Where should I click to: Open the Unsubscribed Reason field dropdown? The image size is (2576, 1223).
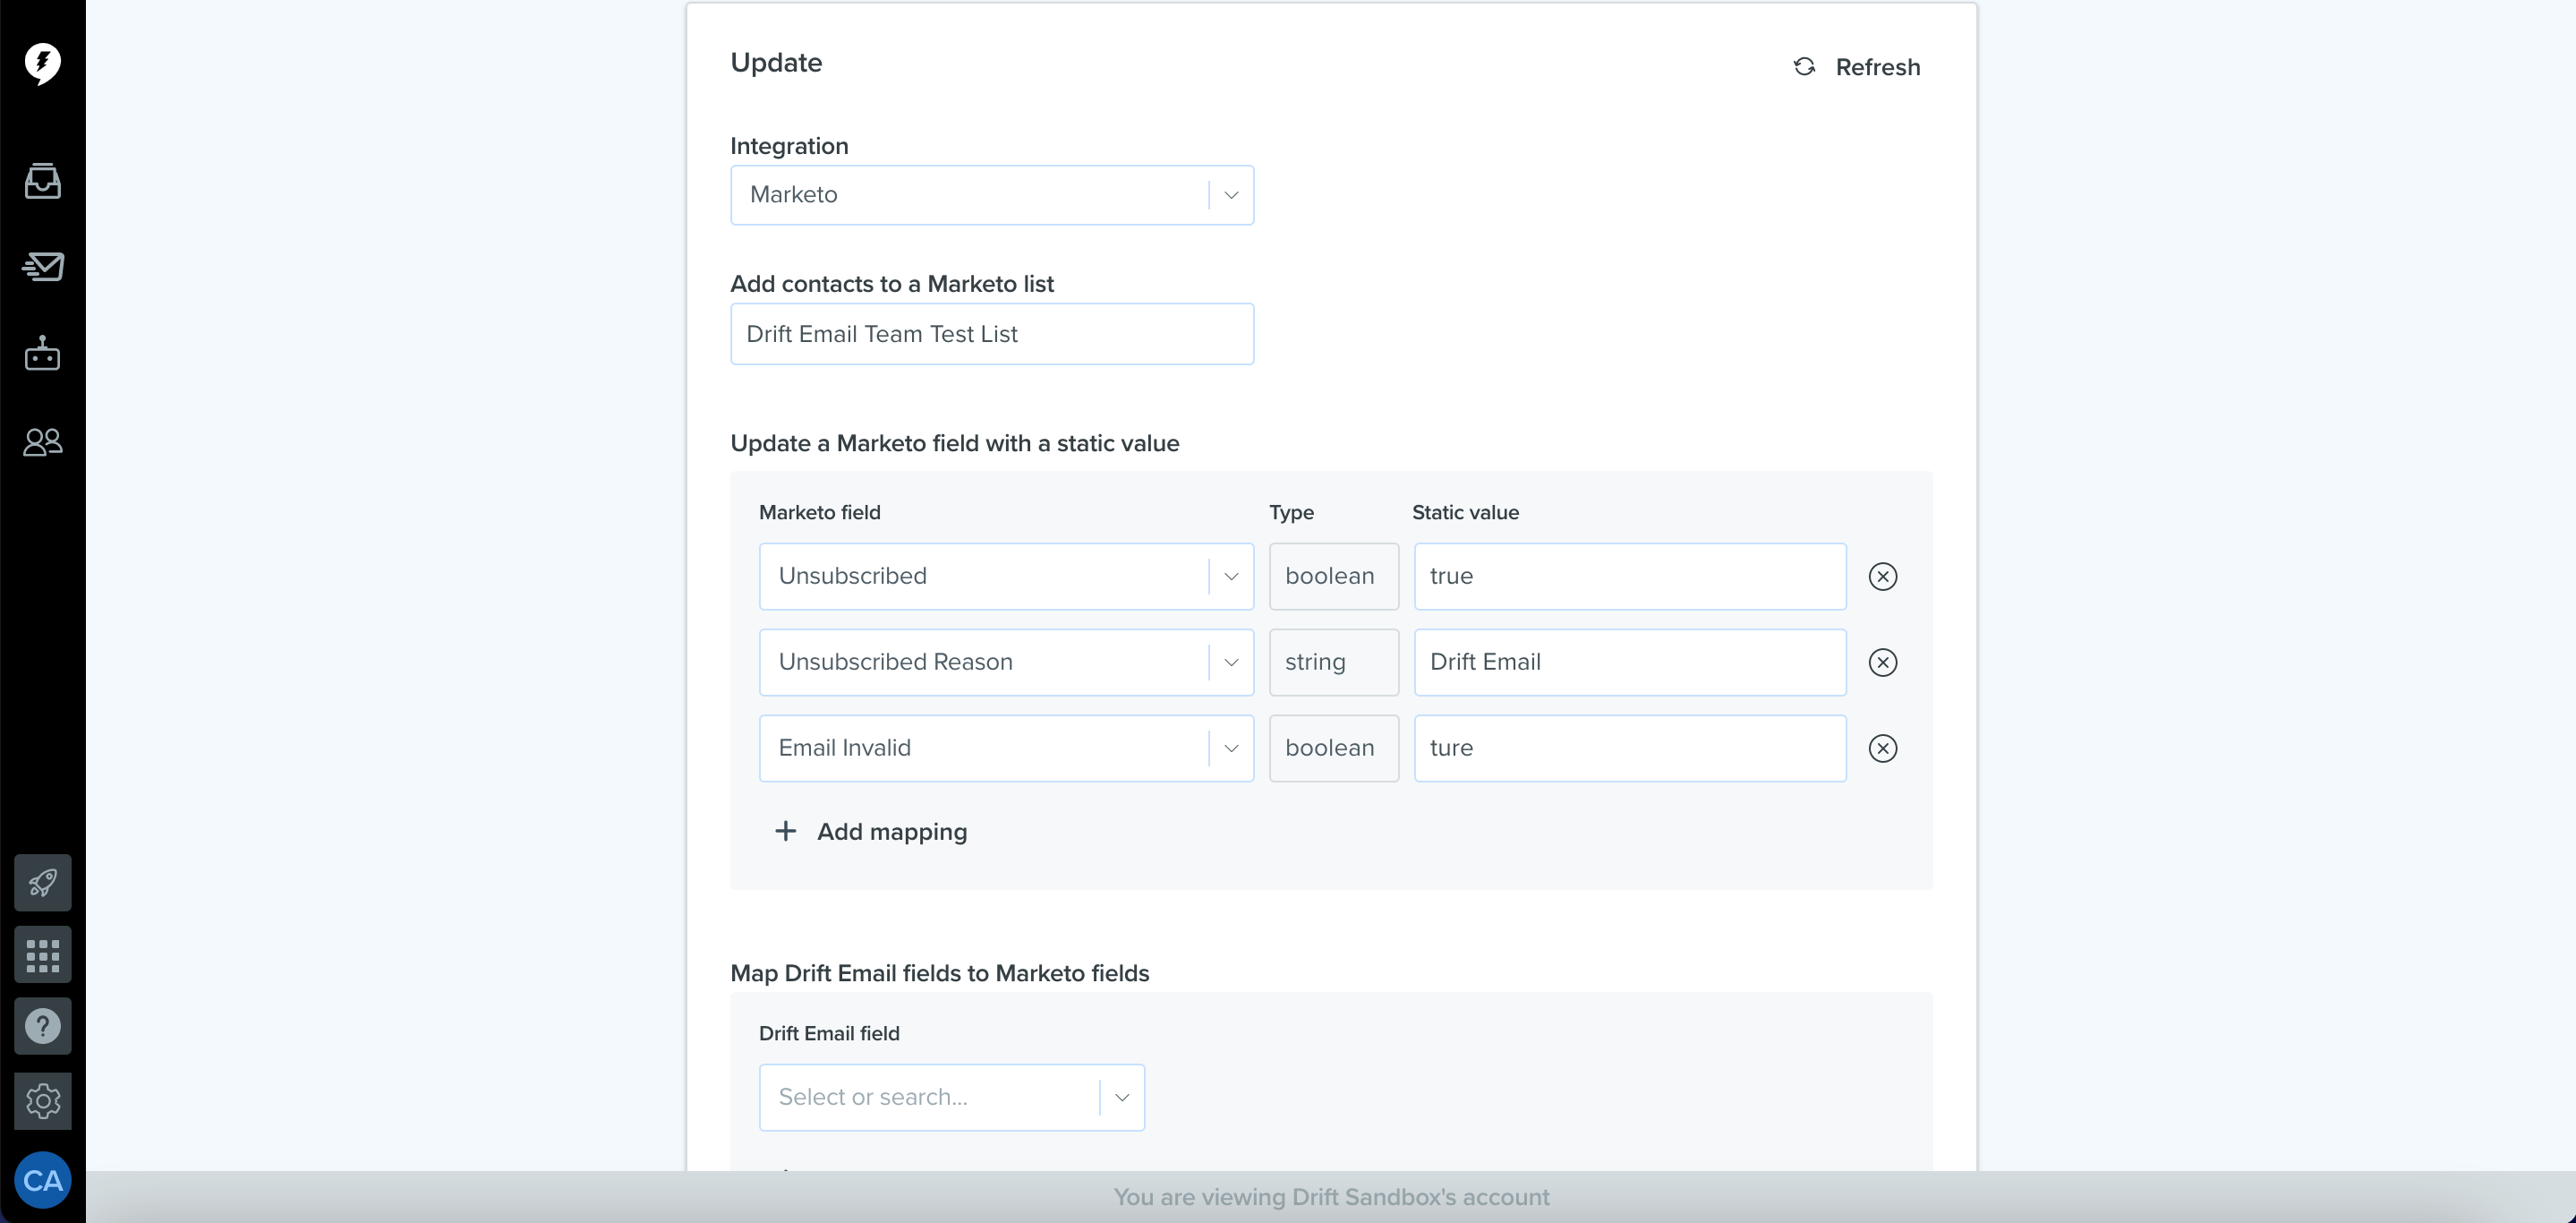point(1006,662)
